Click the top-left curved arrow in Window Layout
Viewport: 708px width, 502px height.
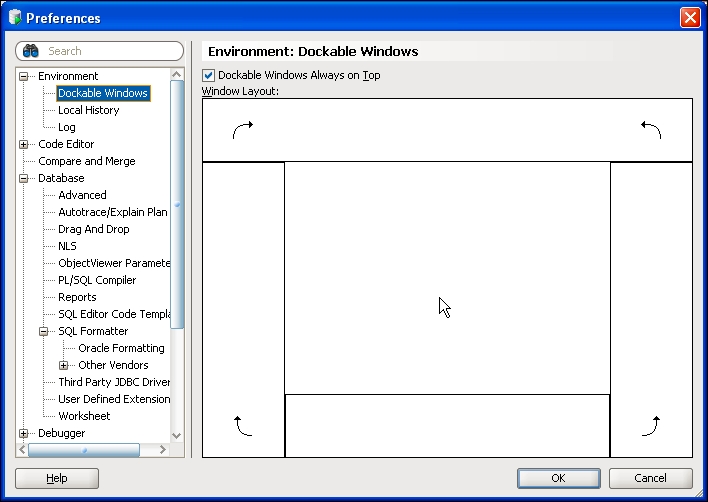243,130
